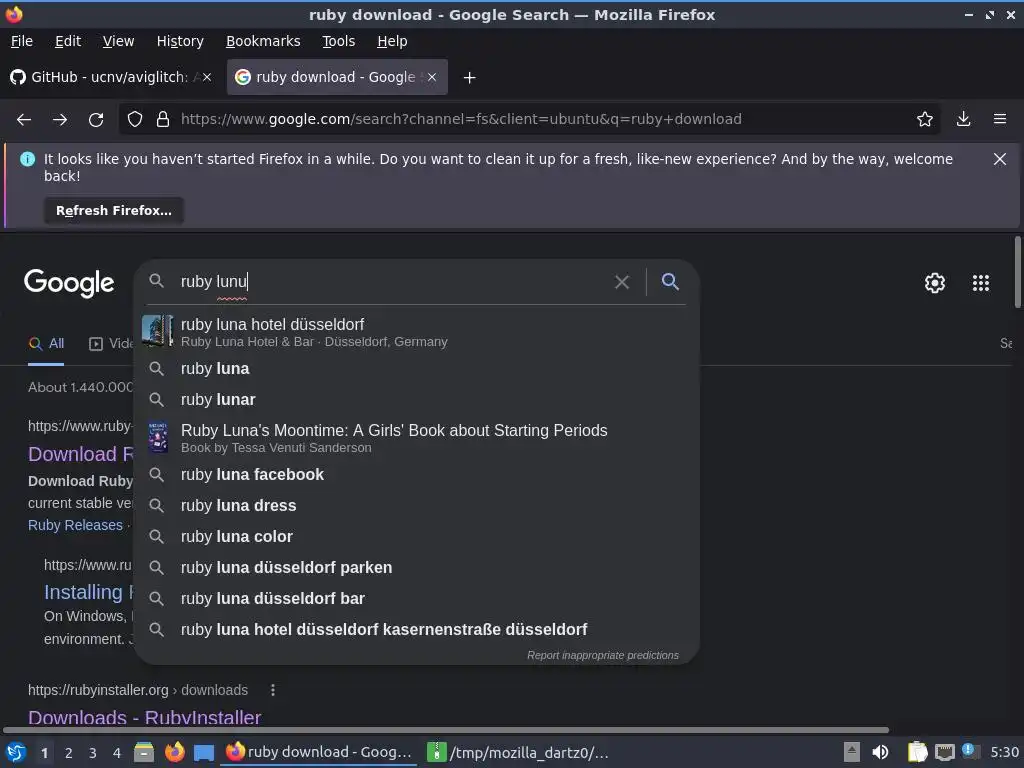This screenshot has width=1024, height=768.
Task: Select ruby download Firefox taskbar window
Action: click(319, 752)
